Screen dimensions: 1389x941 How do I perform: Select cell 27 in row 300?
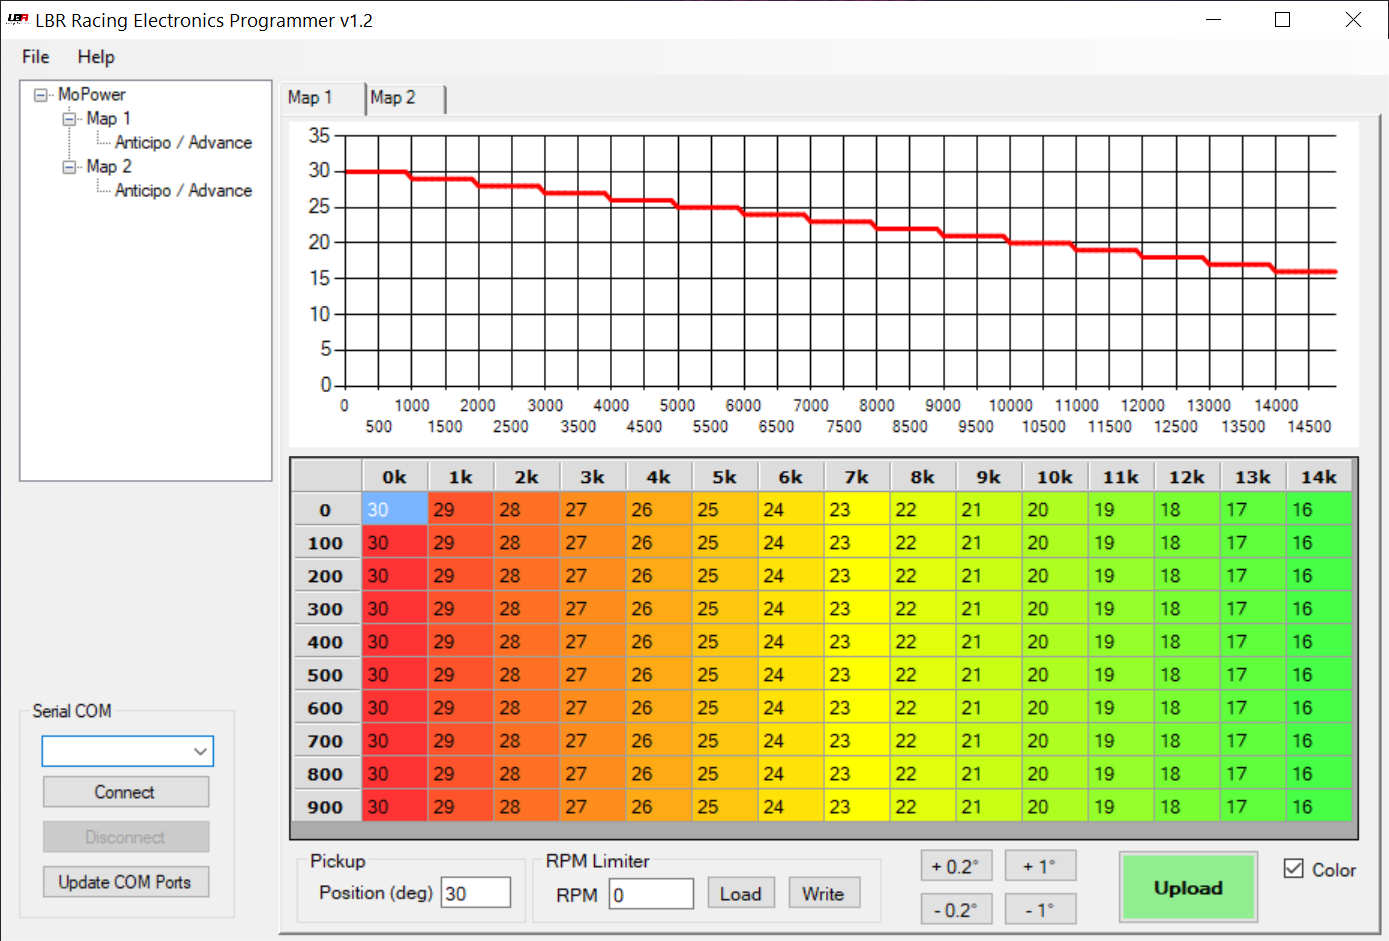click(593, 609)
